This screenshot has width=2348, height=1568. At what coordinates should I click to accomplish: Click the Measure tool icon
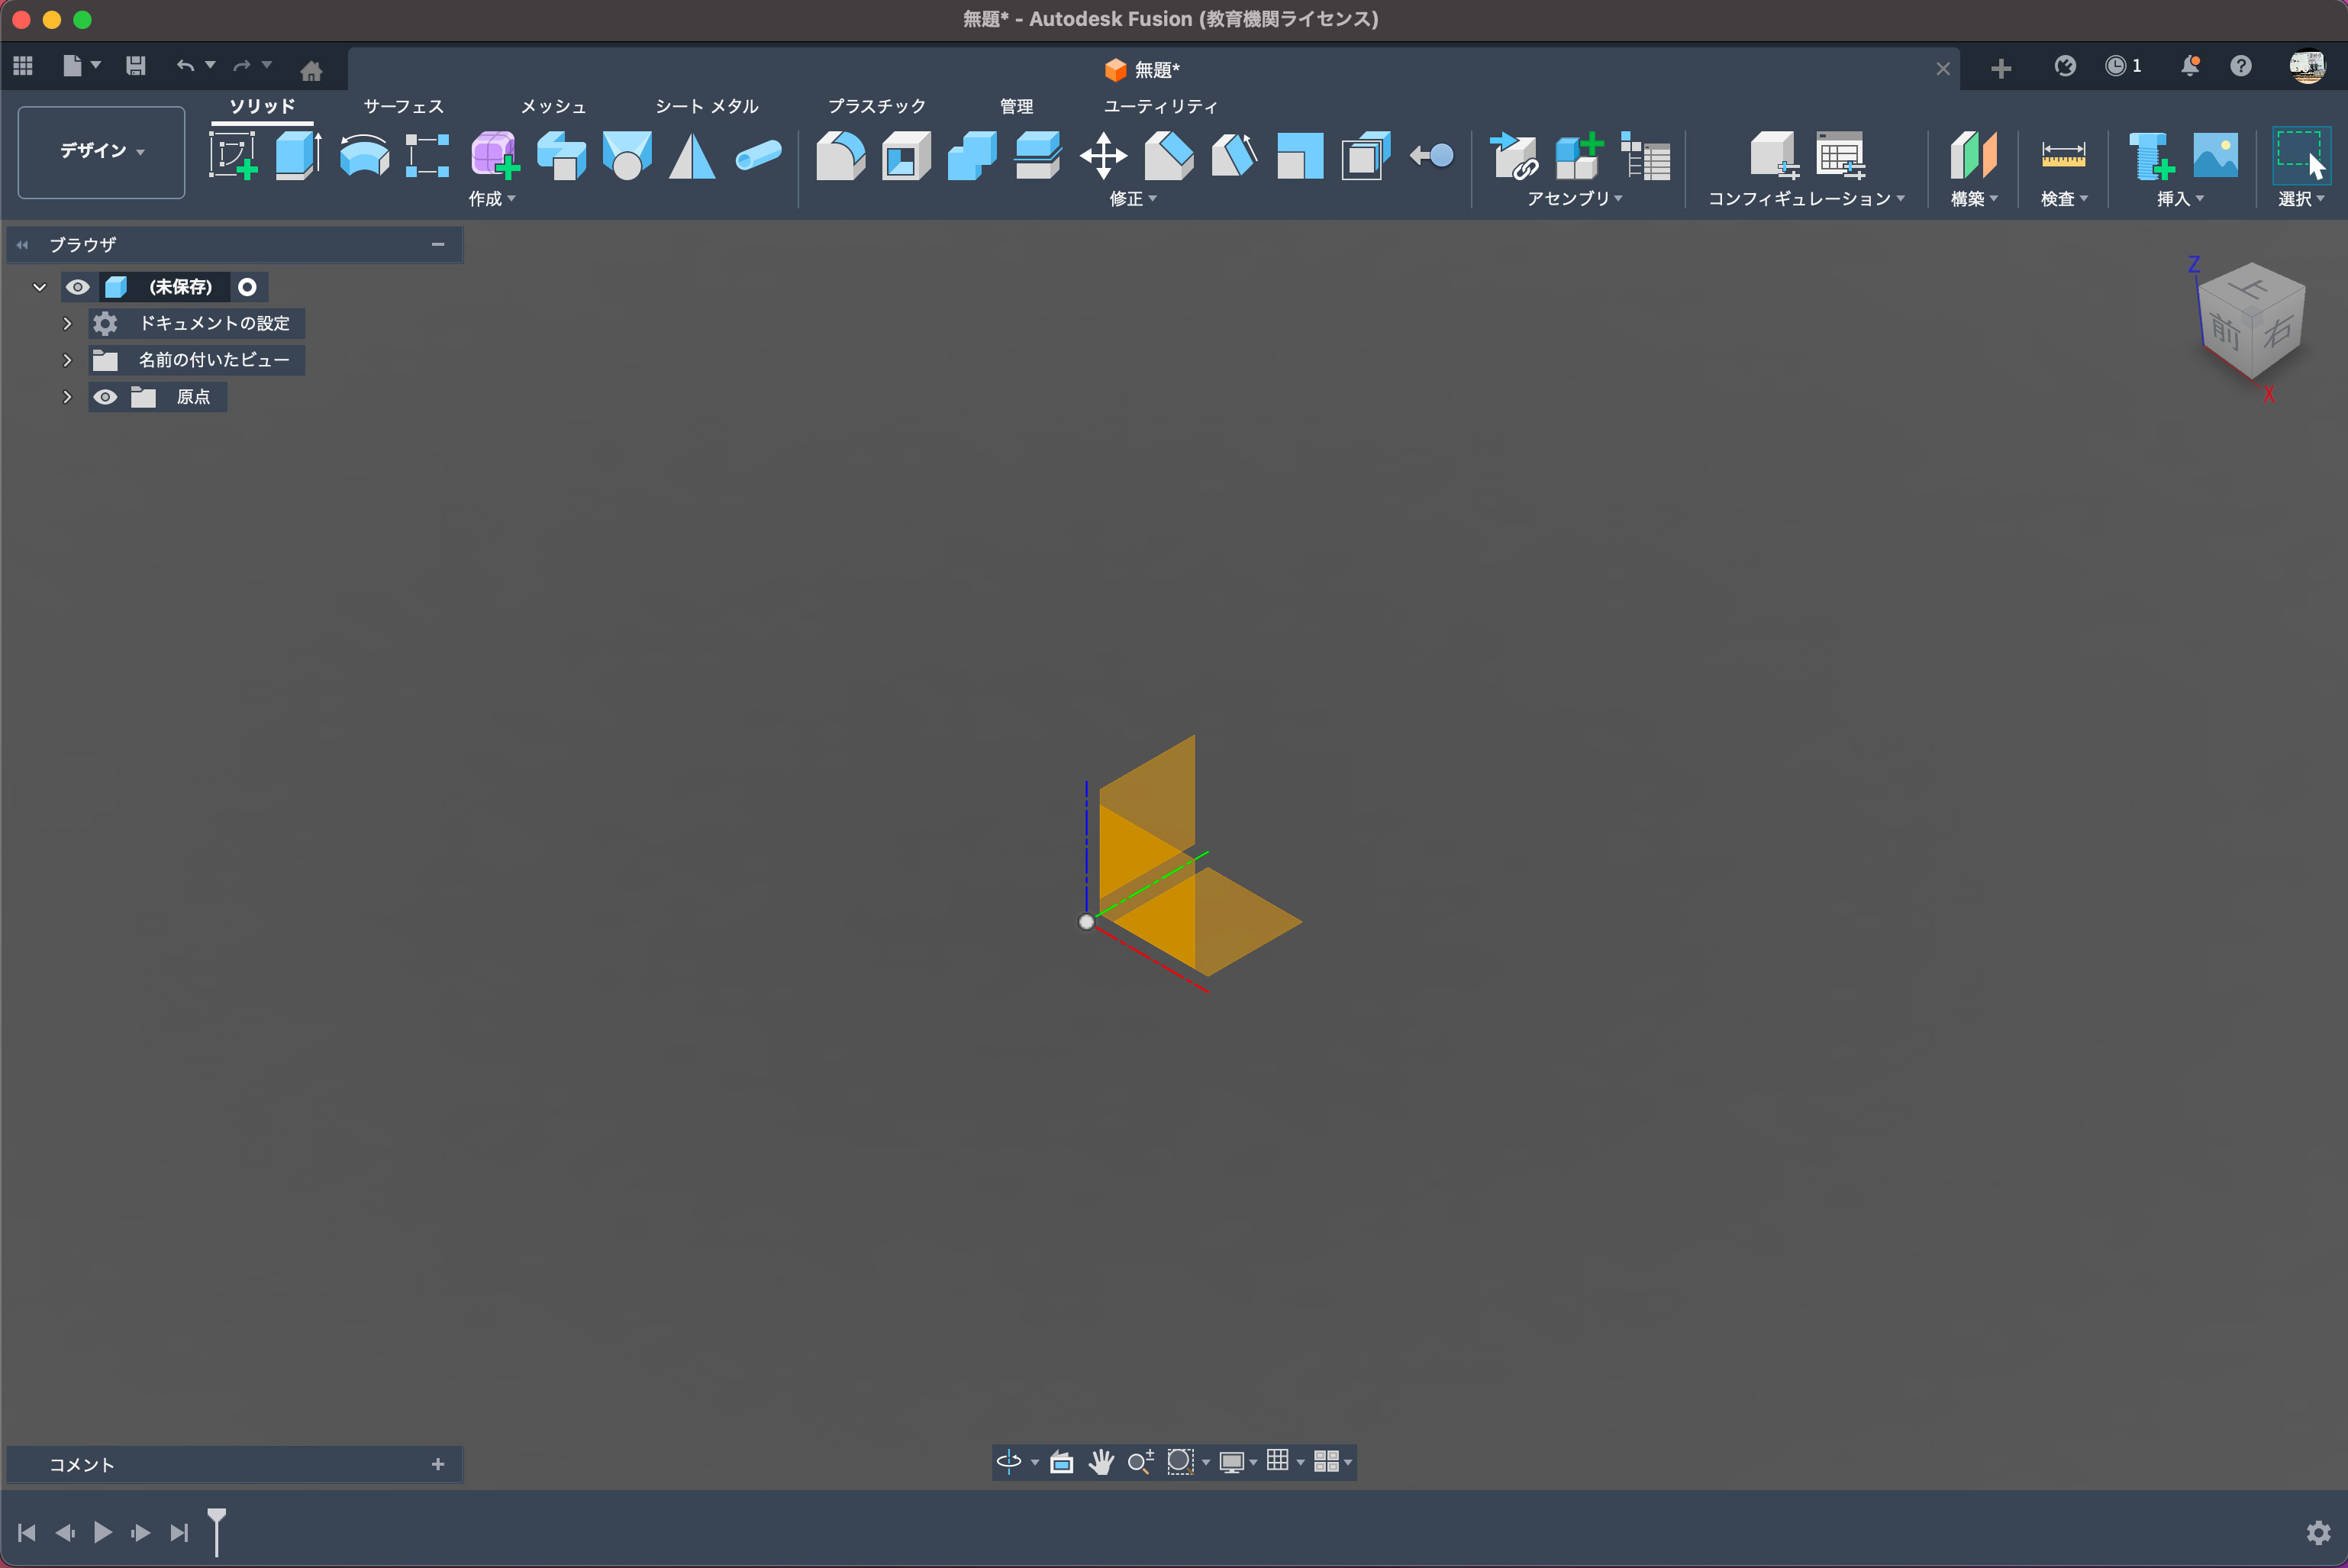pyautogui.click(x=2063, y=155)
